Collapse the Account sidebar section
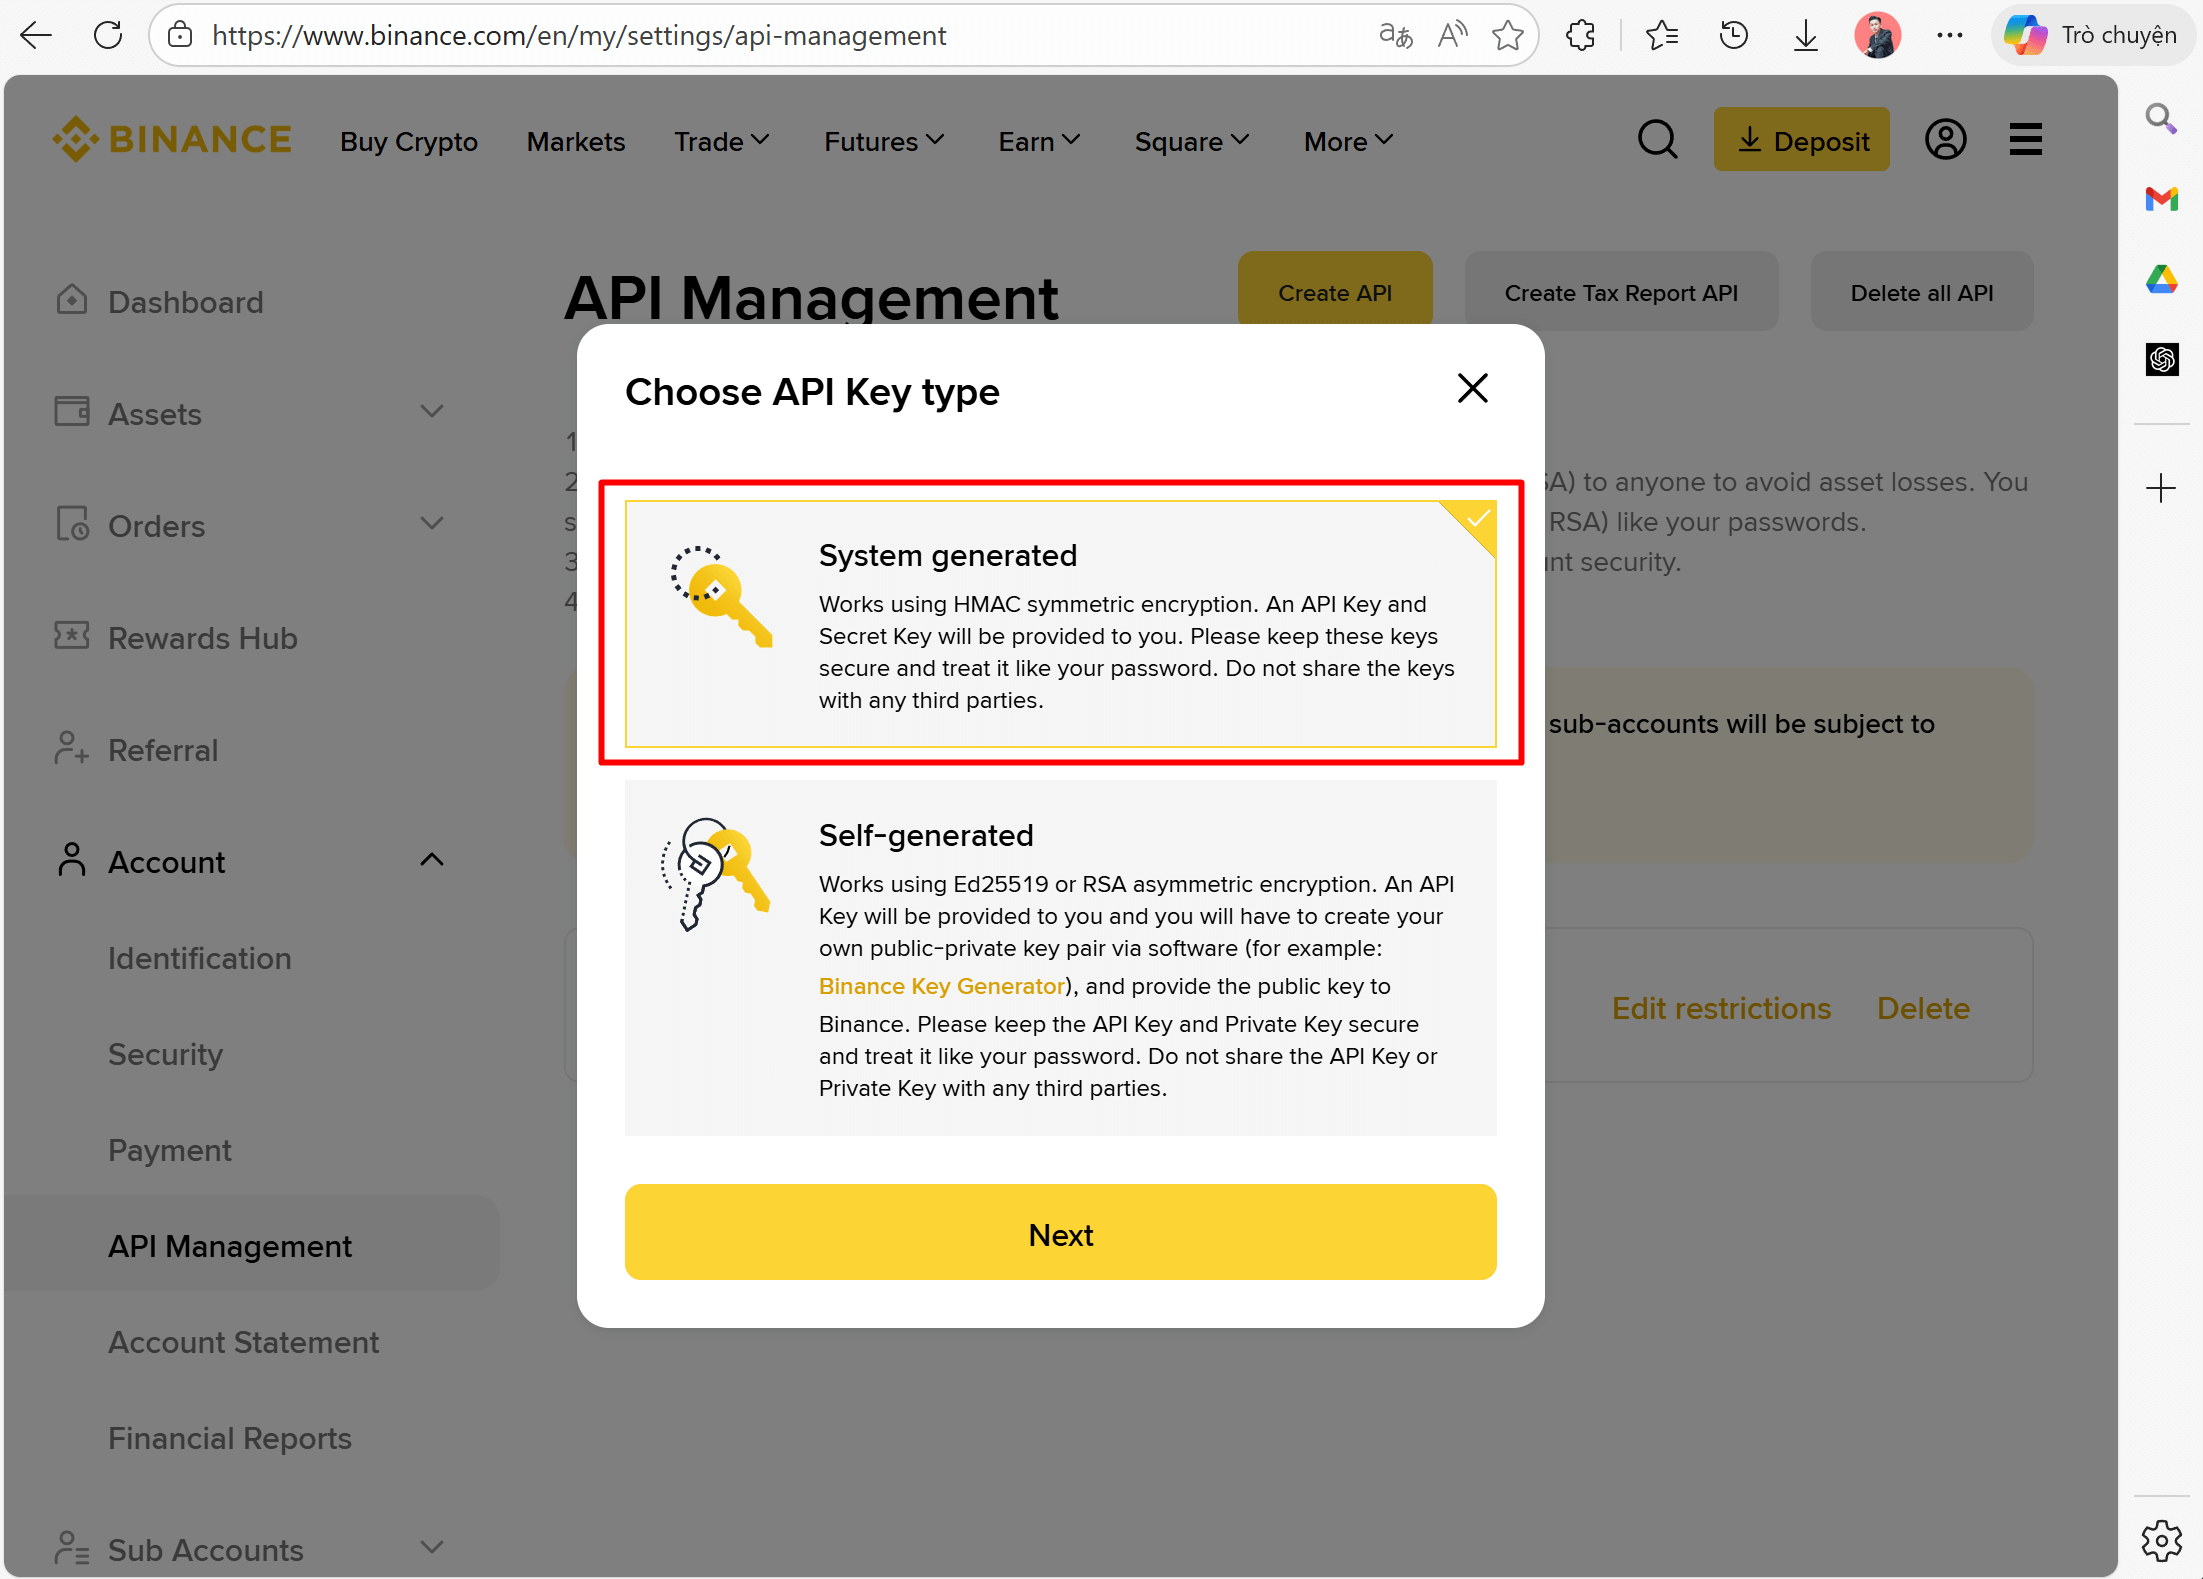Screen dimensions: 2203x1579 click(x=431, y=860)
